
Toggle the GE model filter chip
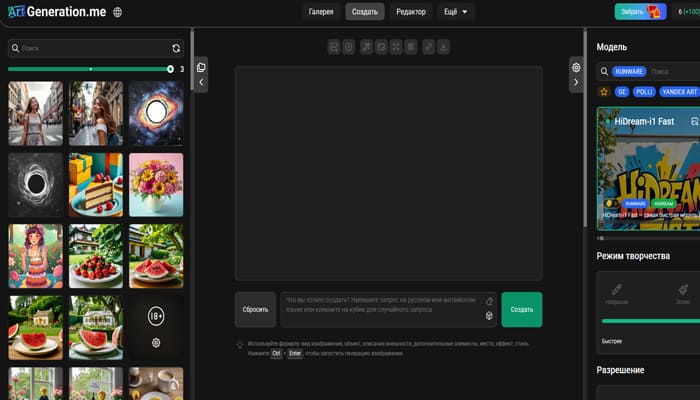(x=621, y=91)
